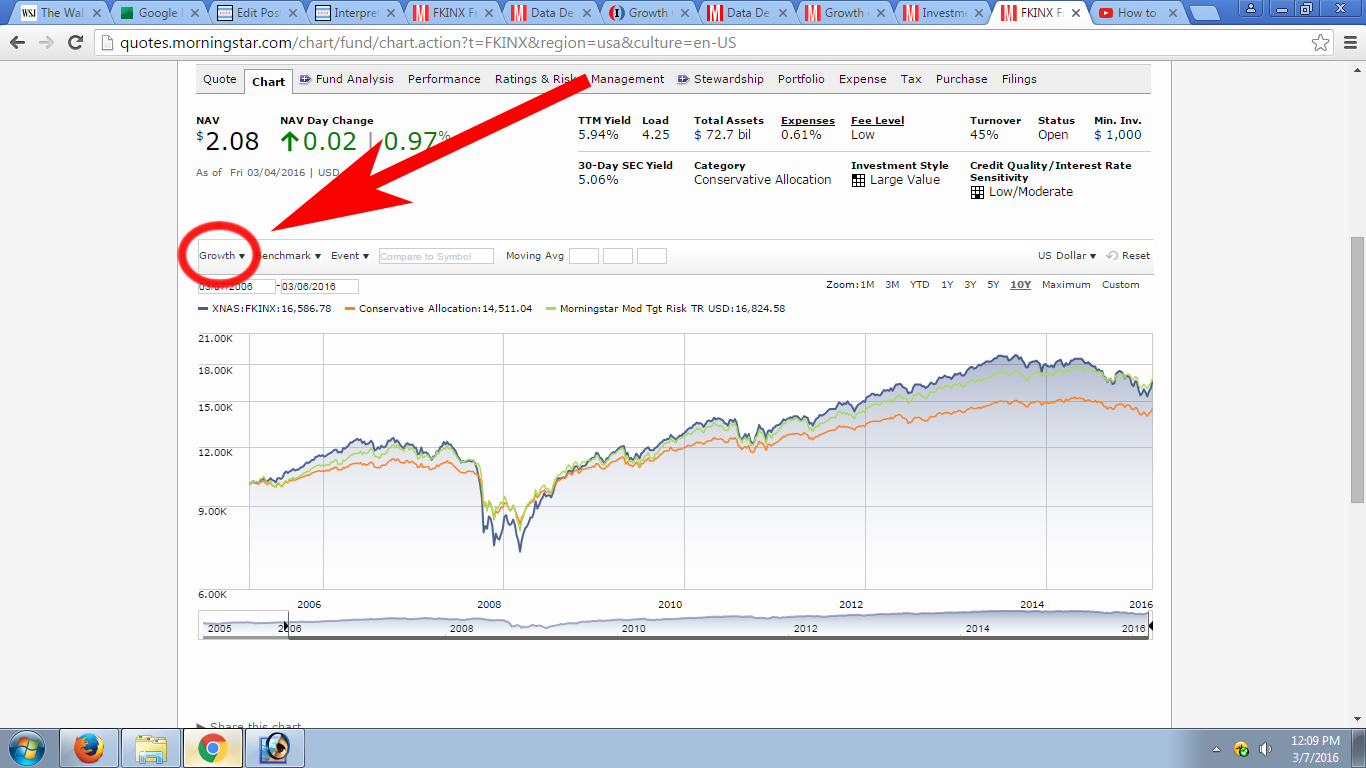Set zoom to Maximum
This screenshot has height=768, width=1366.
point(1066,285)
